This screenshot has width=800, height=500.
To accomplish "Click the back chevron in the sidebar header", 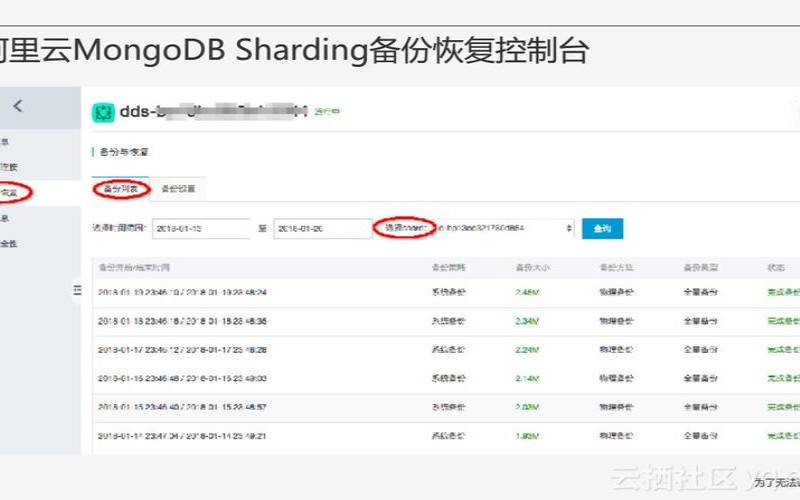I will click(x=18, y=106).
